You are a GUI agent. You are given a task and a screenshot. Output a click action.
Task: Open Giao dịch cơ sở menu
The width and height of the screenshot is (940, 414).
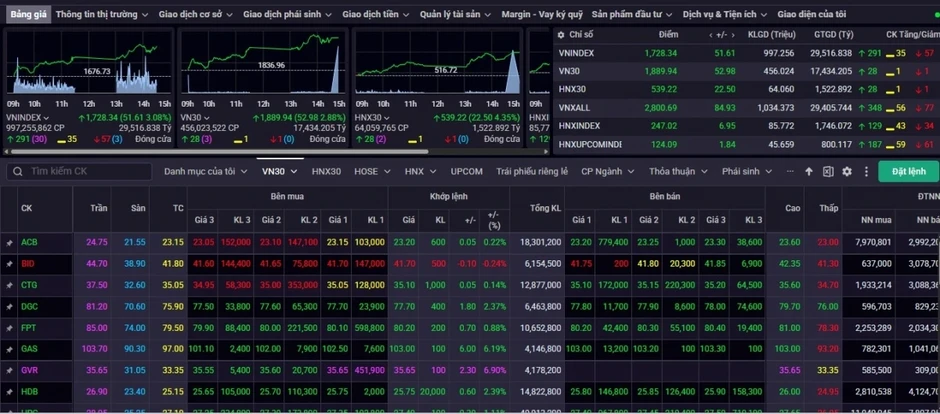[196, 14]
